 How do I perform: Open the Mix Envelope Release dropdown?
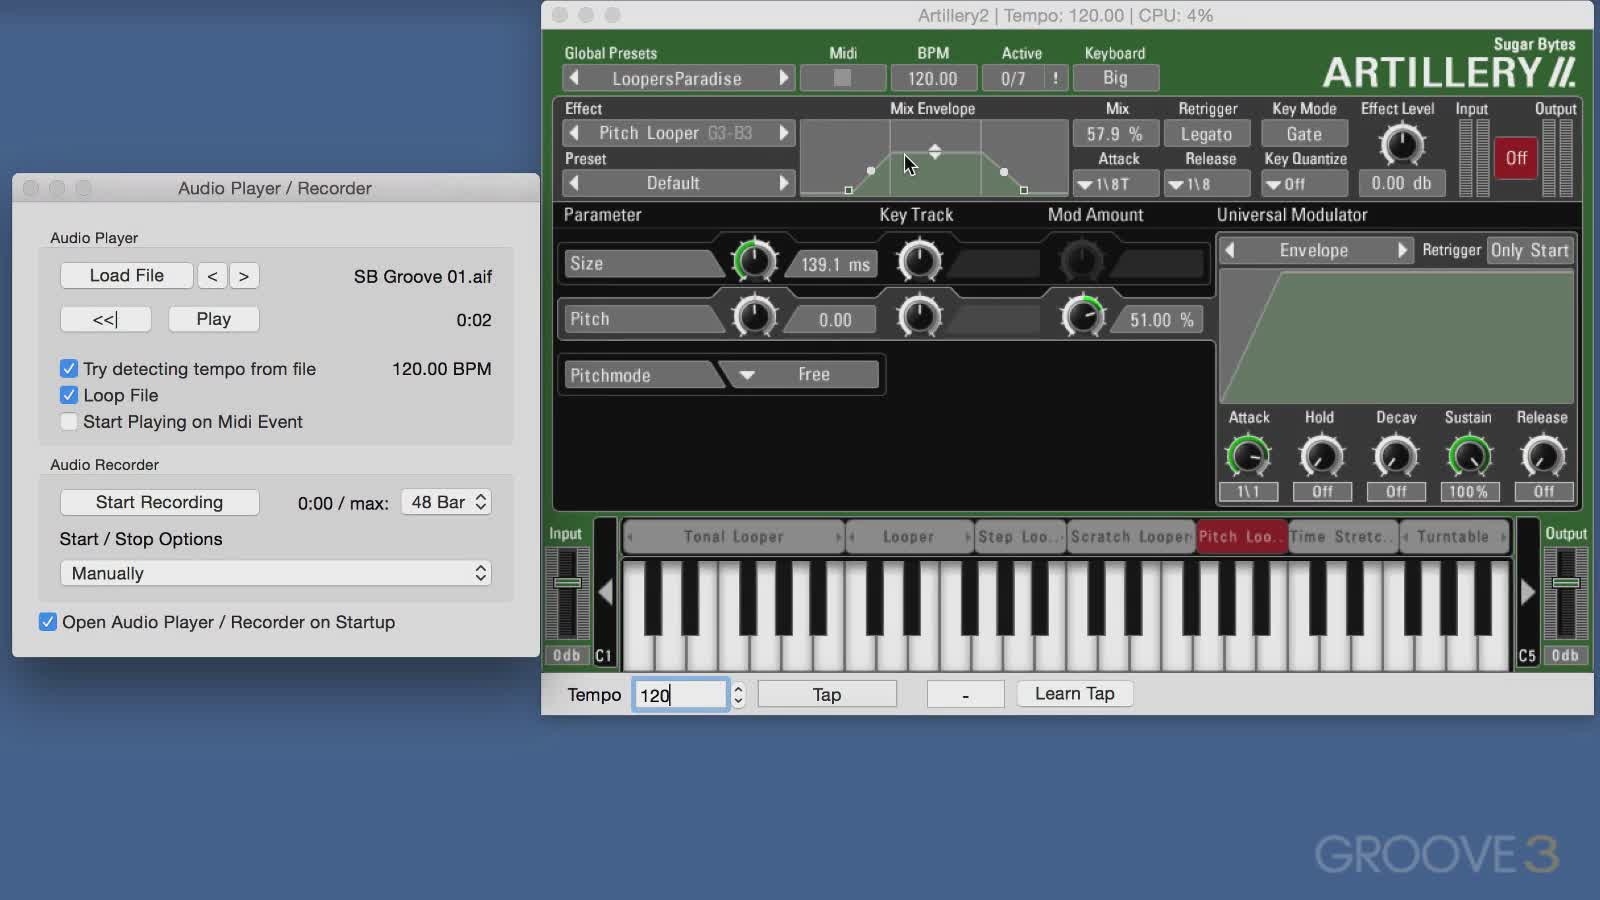(x=1207, y=184)
